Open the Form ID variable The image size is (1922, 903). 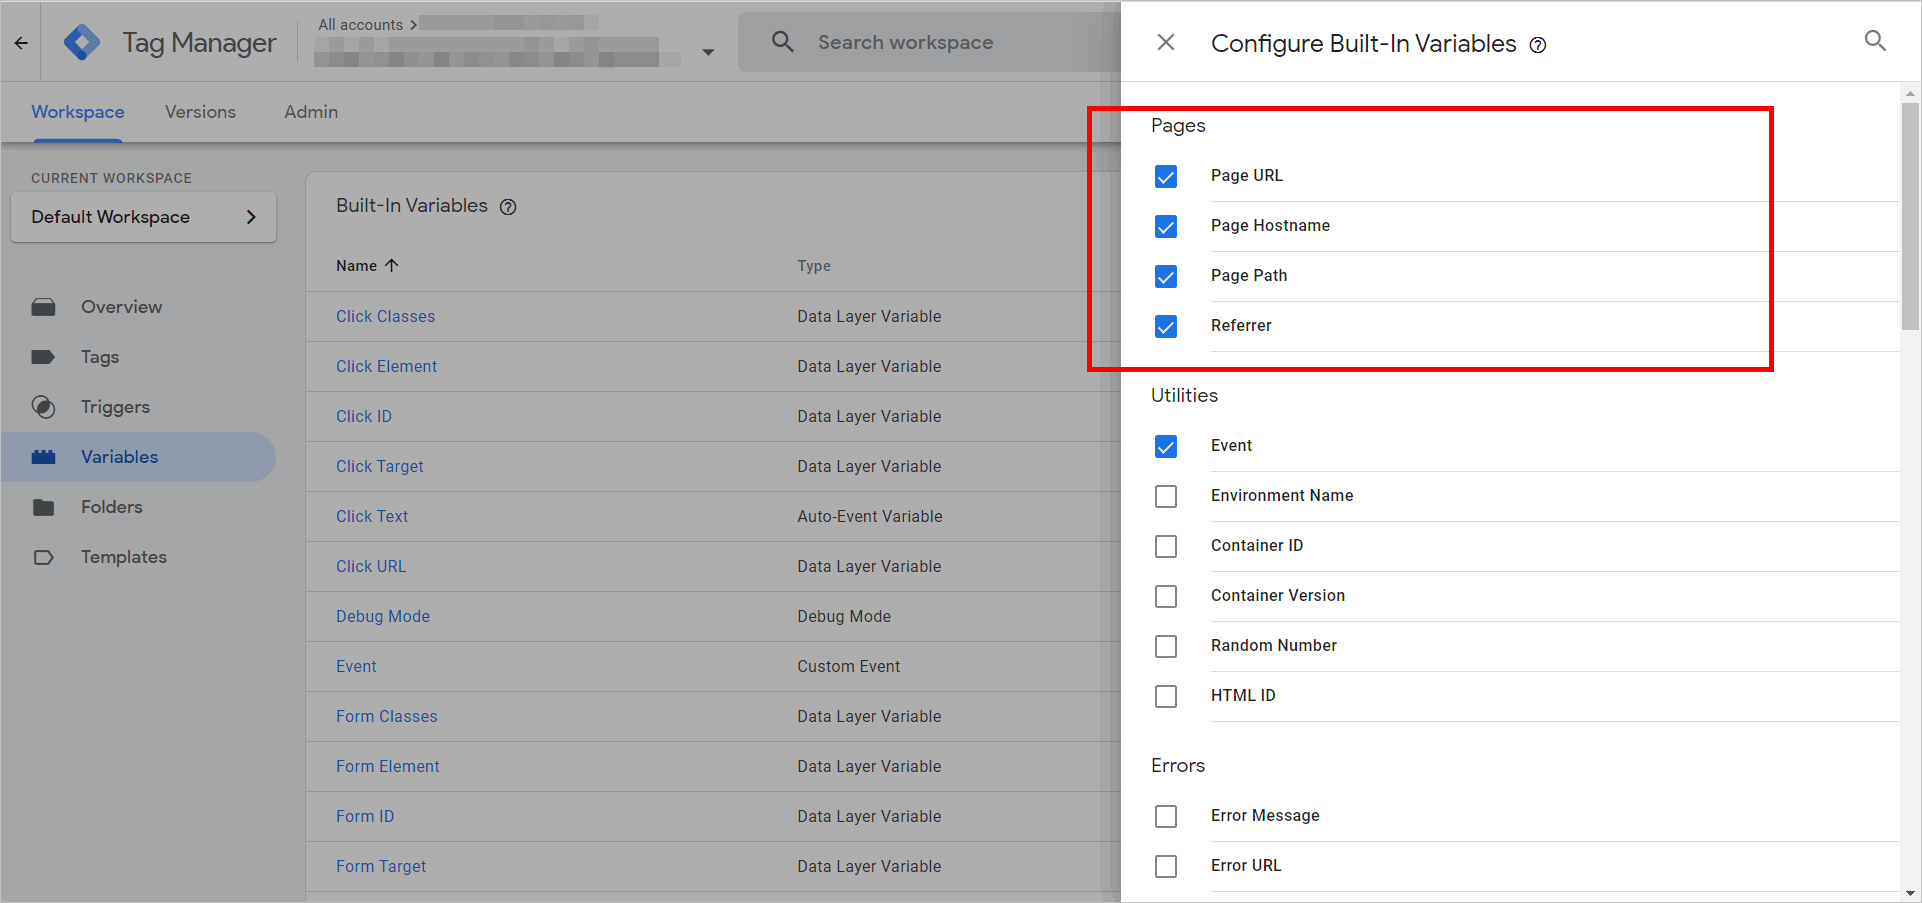pyautogui.click(x=365, y=816)
